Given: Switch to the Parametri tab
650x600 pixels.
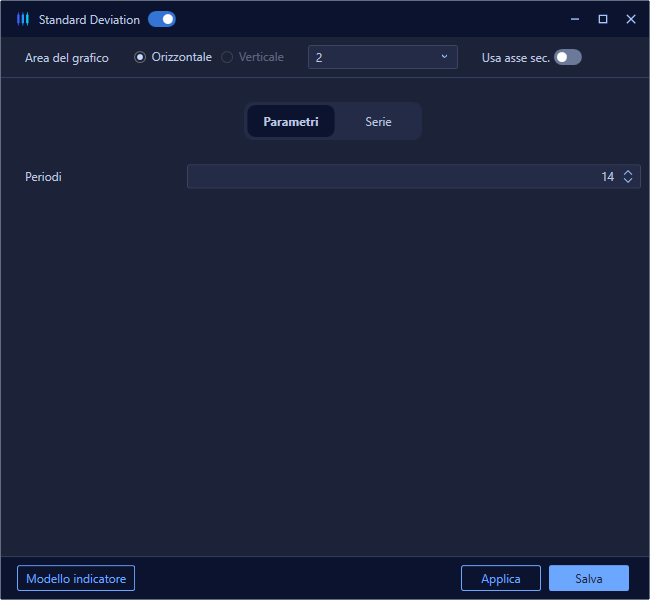Looking at the screenshot, I should [x=291, y=121].
